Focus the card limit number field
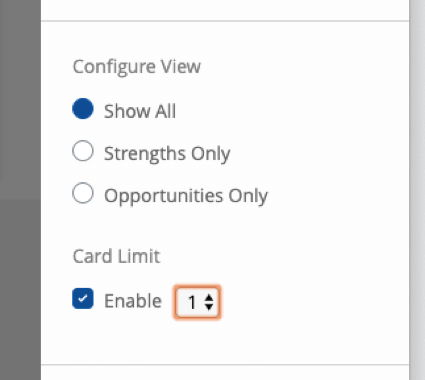Image resolution: width=425 pixels, height=380 pixels. (x=197, y=302)
